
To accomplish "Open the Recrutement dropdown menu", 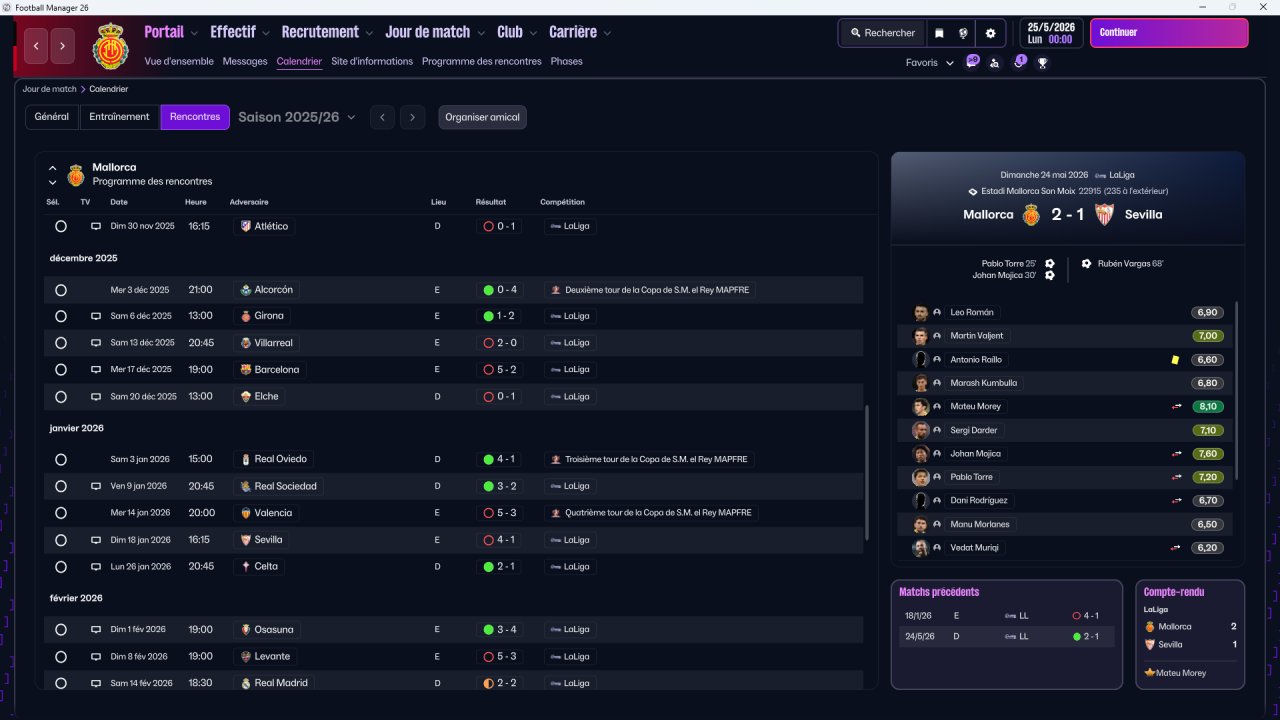I will click(327, 32).
